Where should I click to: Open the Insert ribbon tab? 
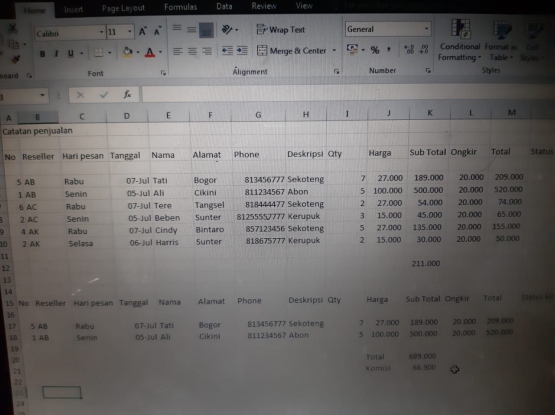[73, 9]
